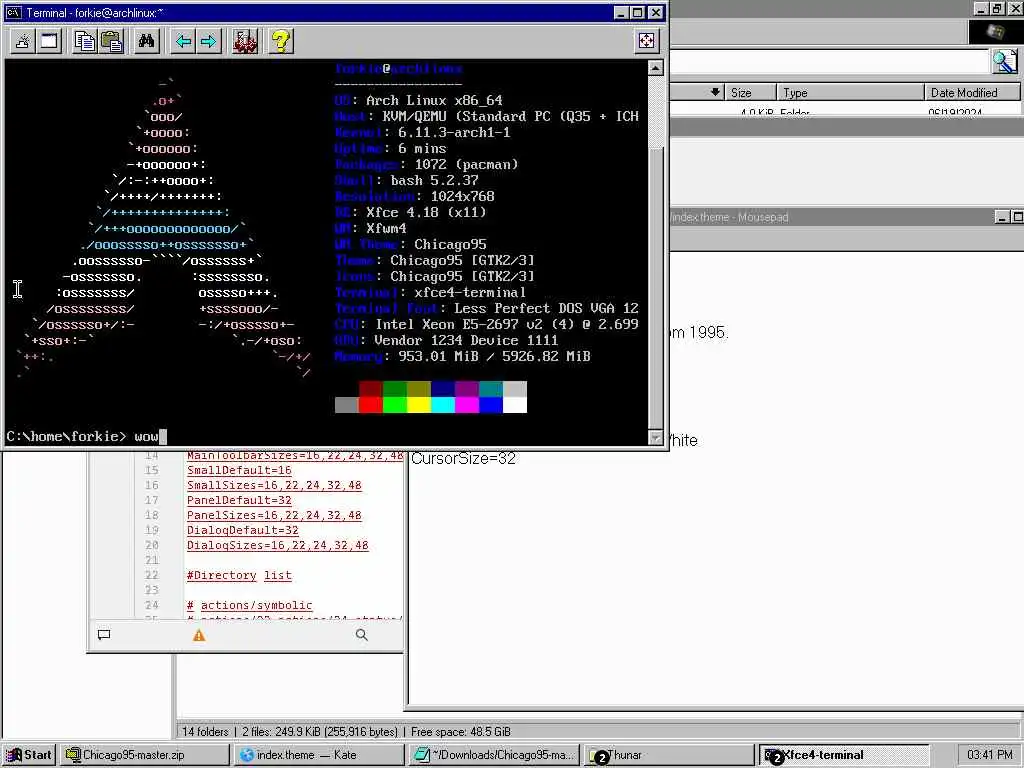1024x768 pixels.
Task: Open a new terminal window
Action: 50,41
